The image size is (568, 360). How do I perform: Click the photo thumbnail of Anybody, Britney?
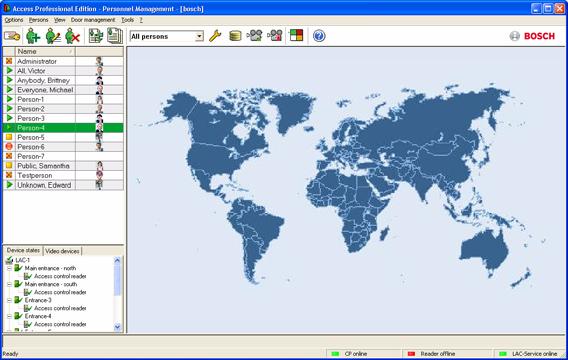coord(99,80)
